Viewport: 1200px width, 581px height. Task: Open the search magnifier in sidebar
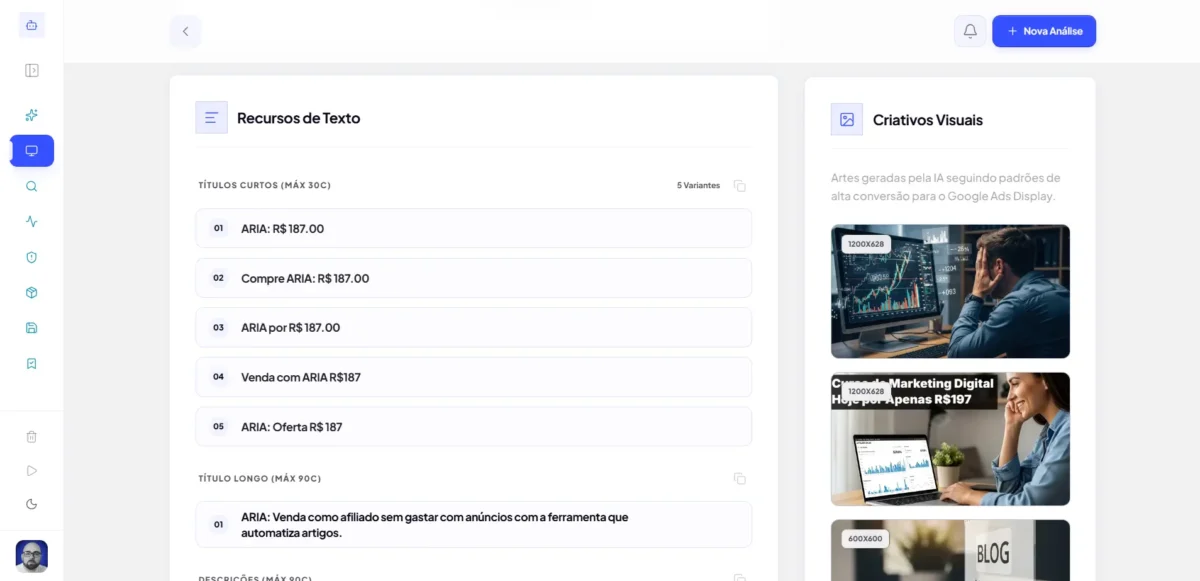32,186
